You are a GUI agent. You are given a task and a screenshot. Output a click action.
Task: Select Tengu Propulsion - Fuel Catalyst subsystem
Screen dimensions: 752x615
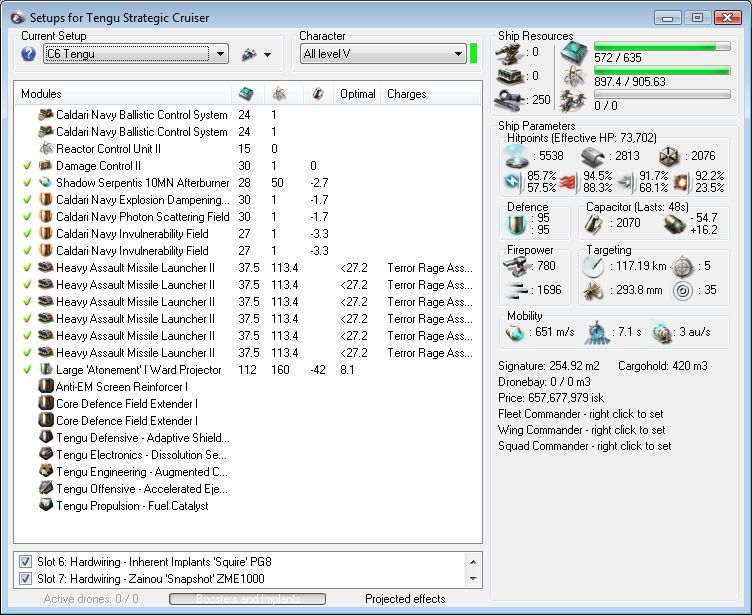click(247, 506)
